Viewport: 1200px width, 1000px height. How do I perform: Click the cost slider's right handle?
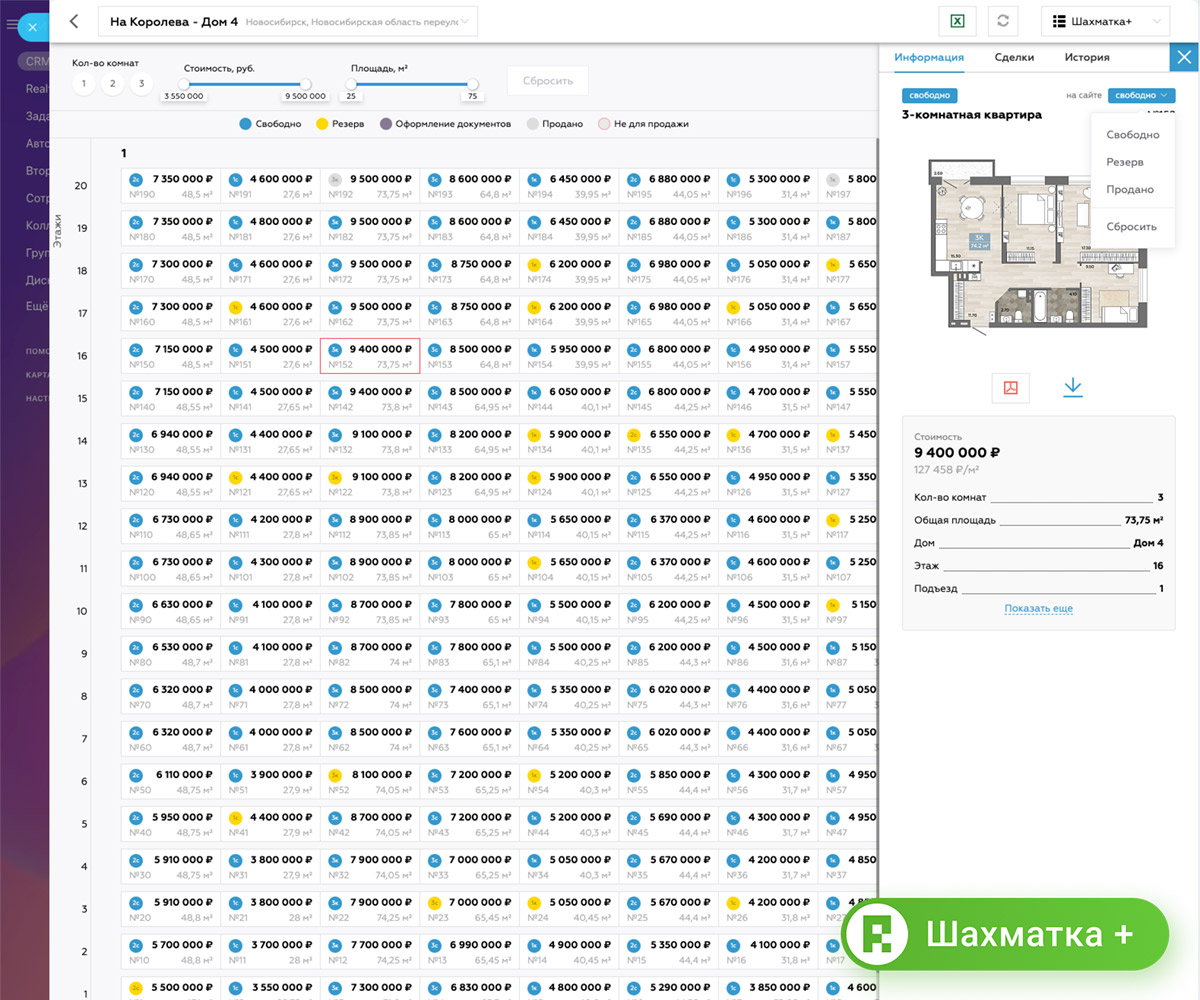[x=306, y=85]
